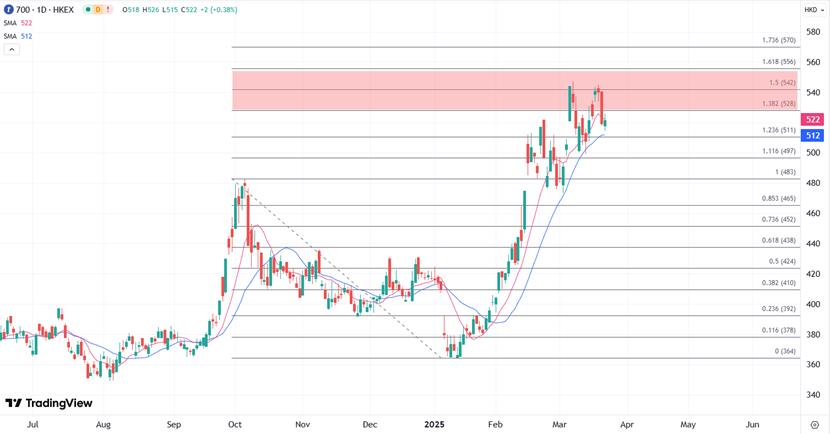Screen dimensions: 830x434
Task: Click the Tencent symbol logo icon
Action: [x=8, y=9]
